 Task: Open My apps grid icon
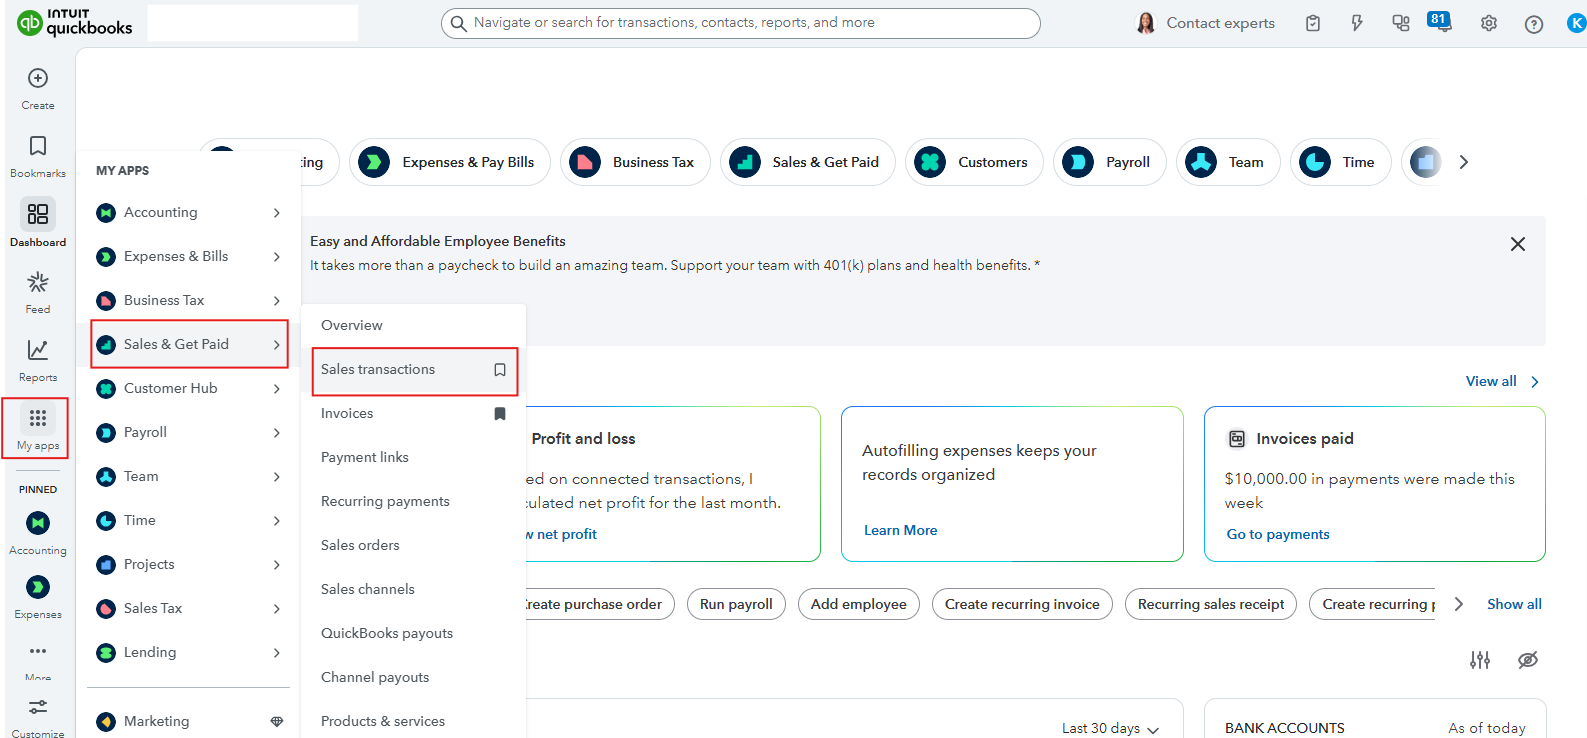(x=38, y=418)
